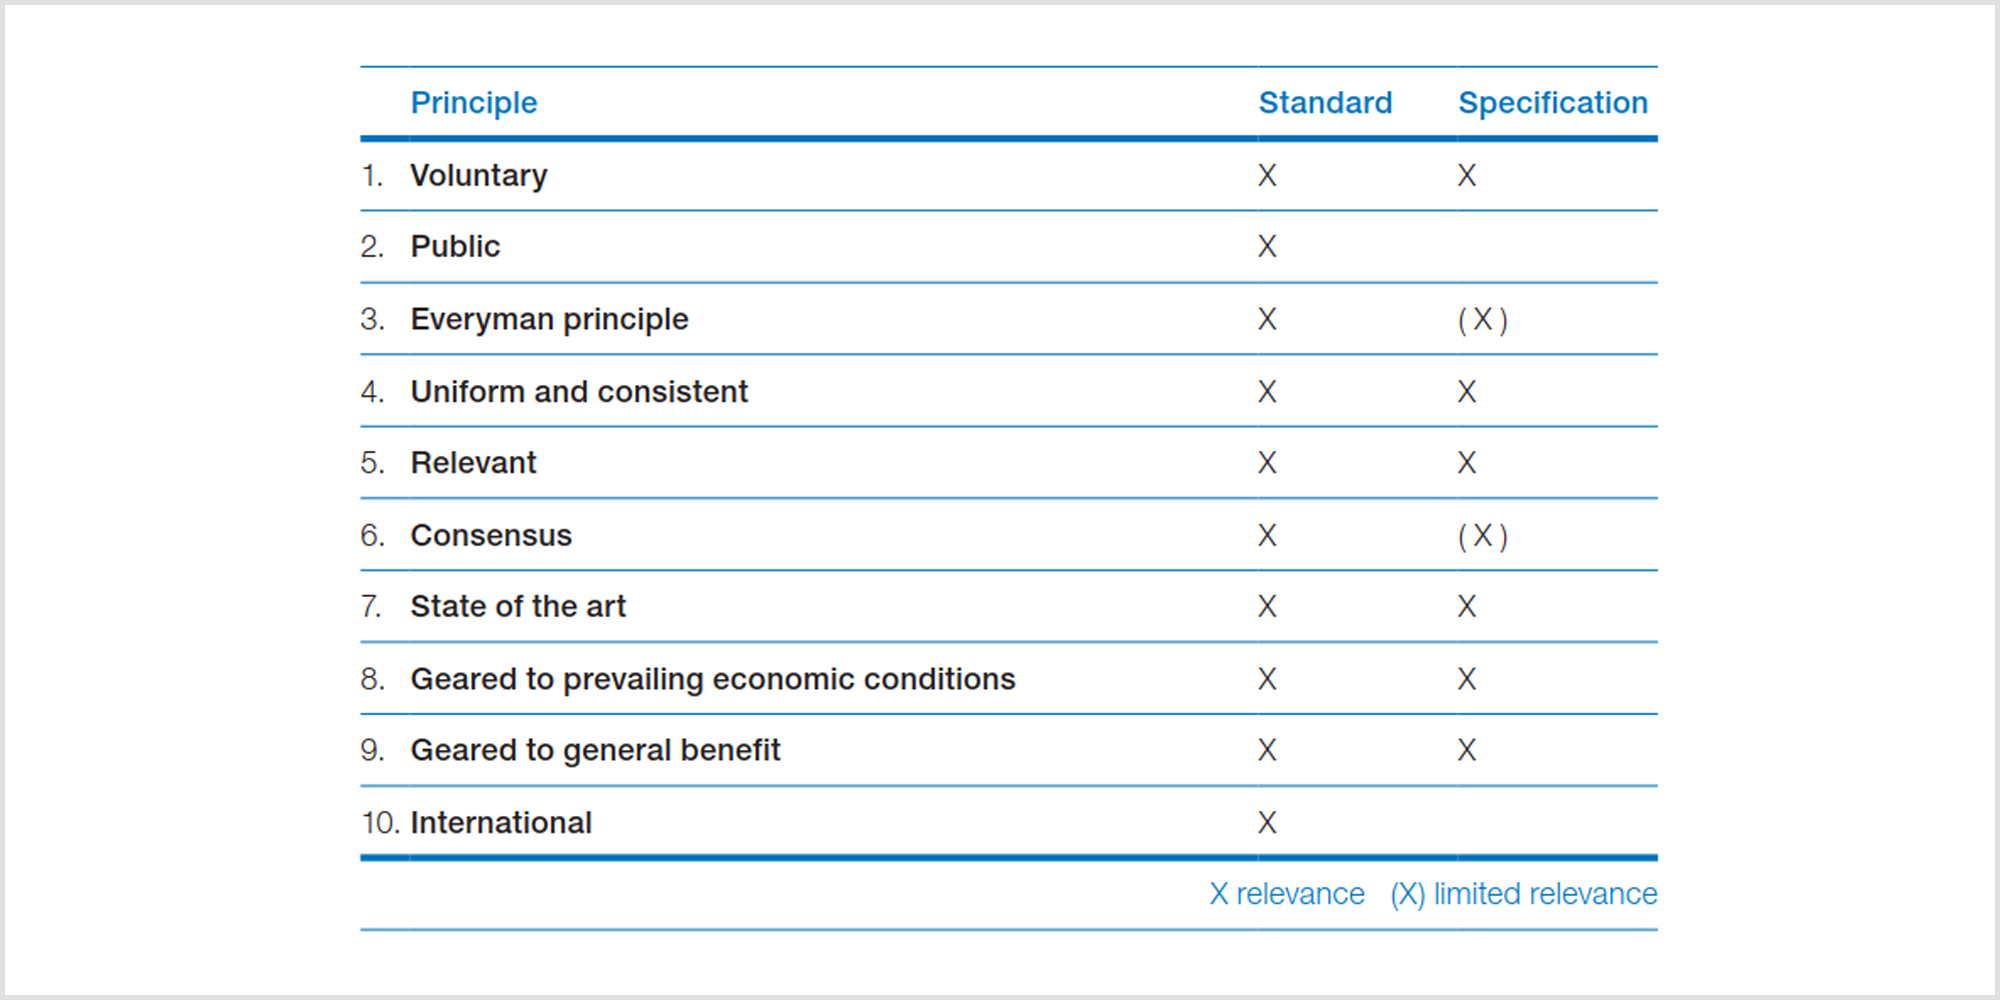This screenshot has height=1000, width=2000.
Task: Click the Everyman principle label
Action: pyautogui.click(x=549, y=320)
